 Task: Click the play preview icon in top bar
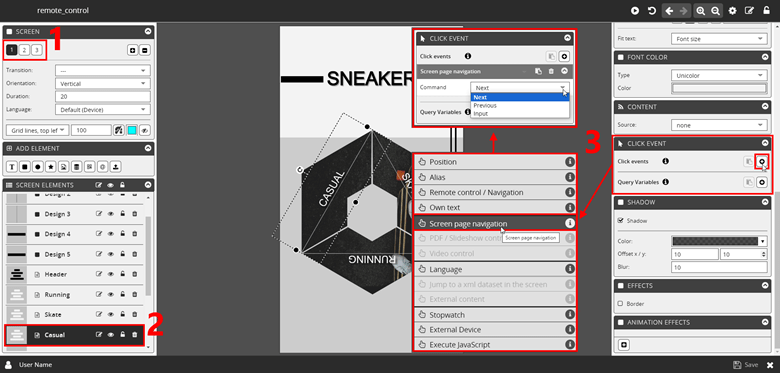coord(635,10)
